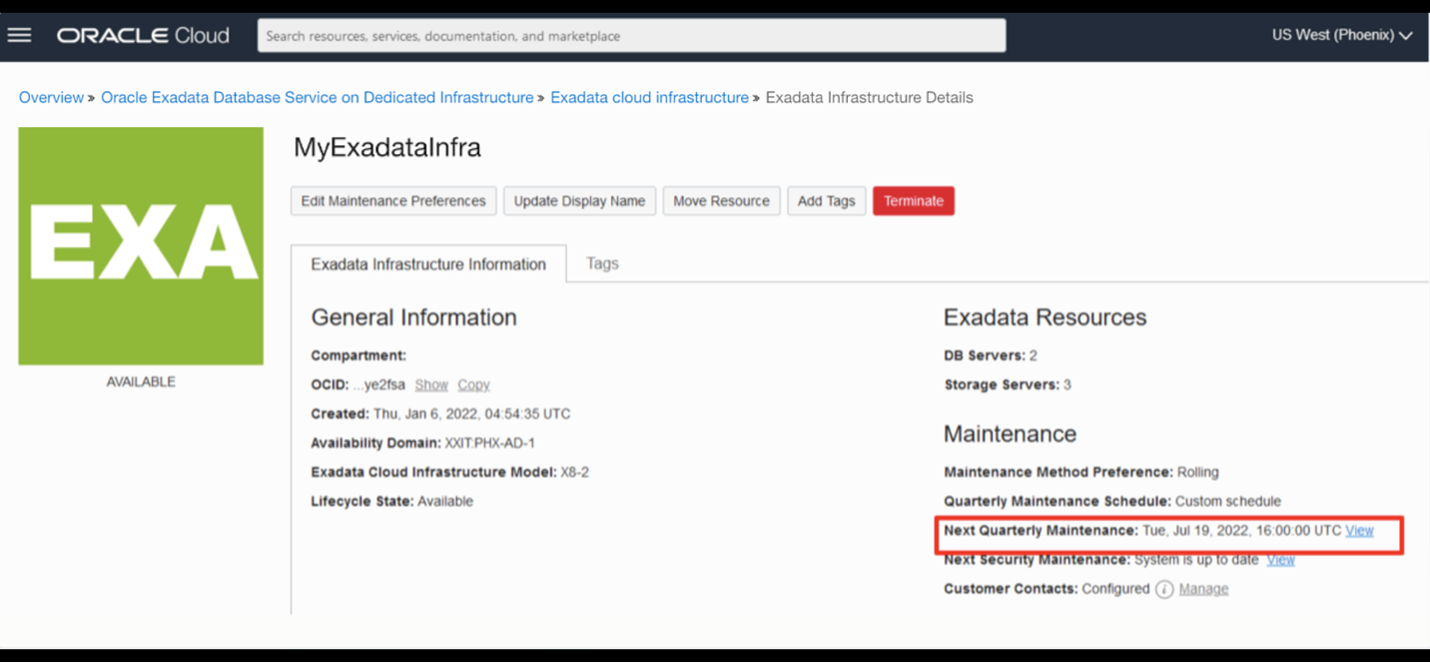The height and width of the screenshot is (666, 1430).
Task: Click the 'DB Servers: 2' entry
Action: 990,356
